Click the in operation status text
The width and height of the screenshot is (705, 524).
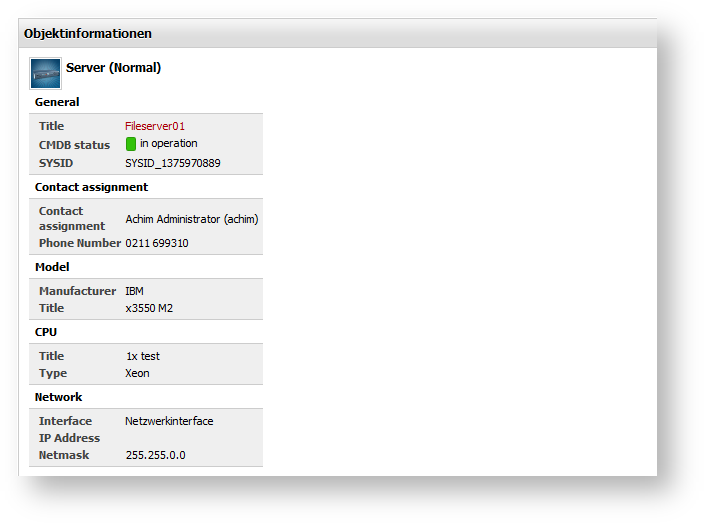click(168, 143)
